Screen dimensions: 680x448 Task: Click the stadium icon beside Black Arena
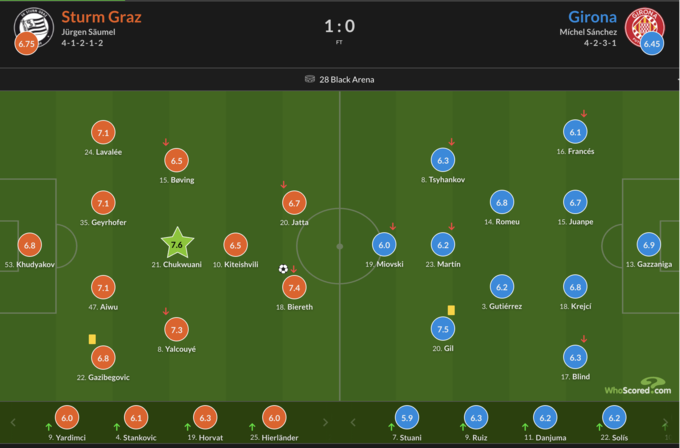pyautogui.click(x=310, y=79)
